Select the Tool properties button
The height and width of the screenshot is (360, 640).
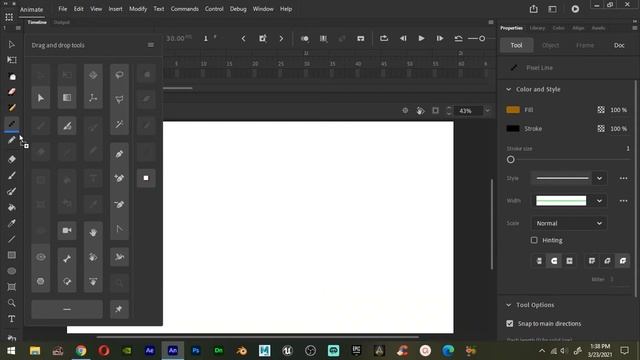point(516,45)
